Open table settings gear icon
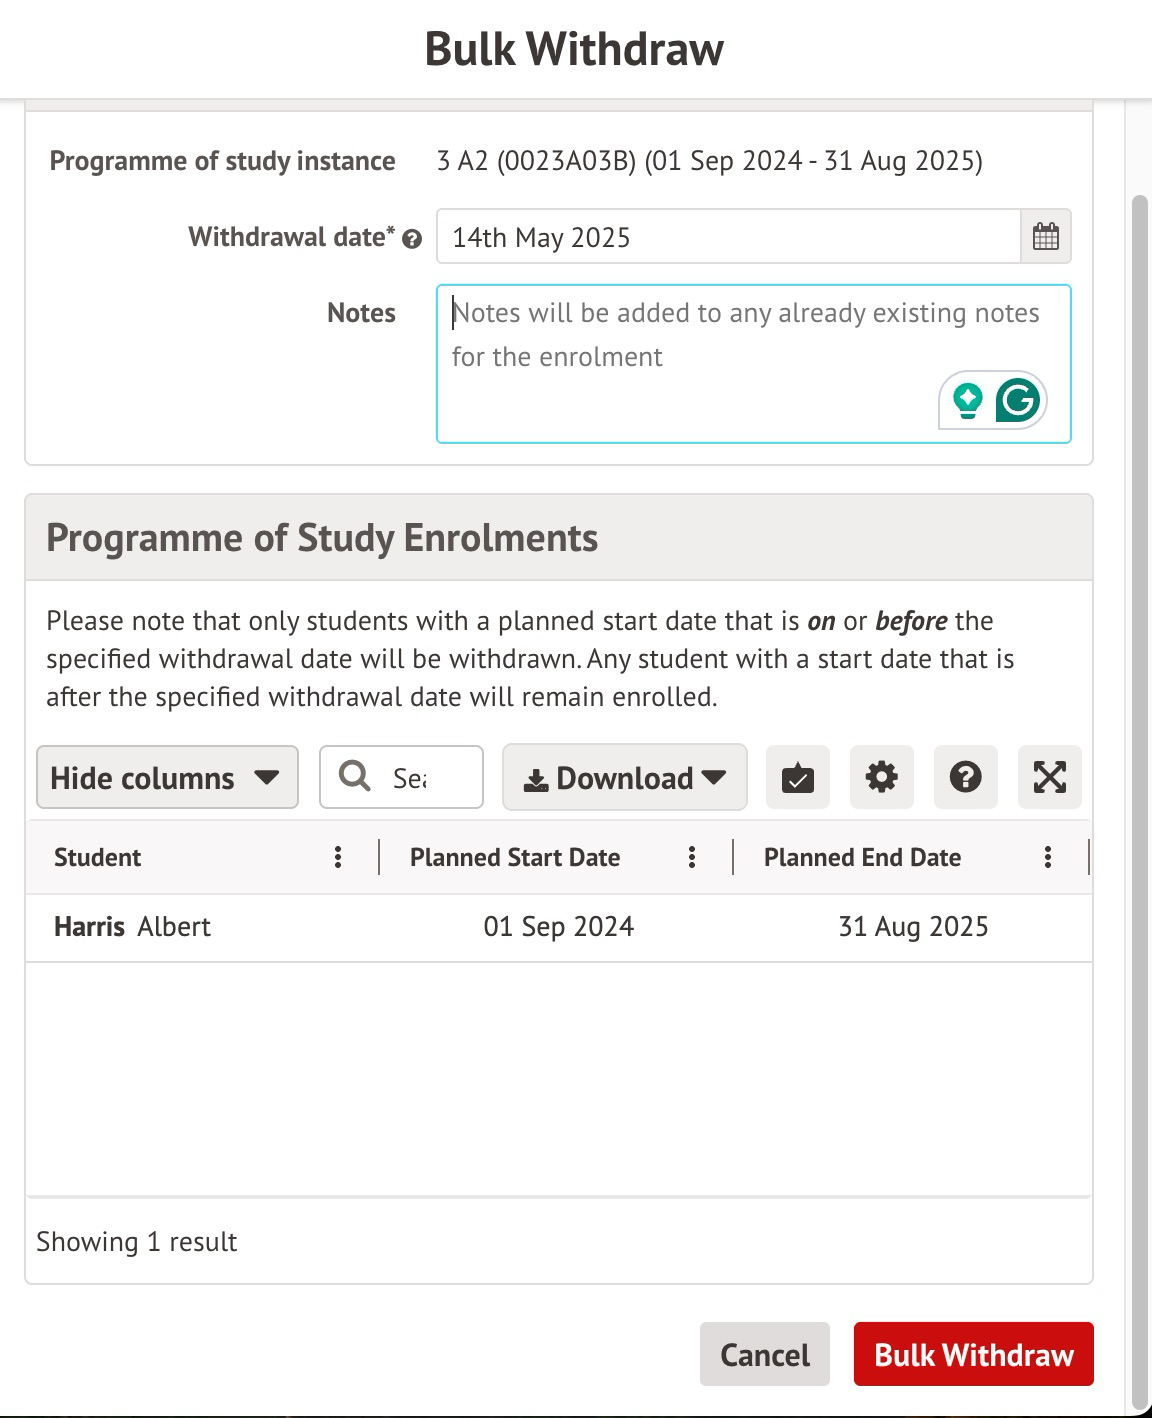1152x1418 pixels. pos(881,777)
